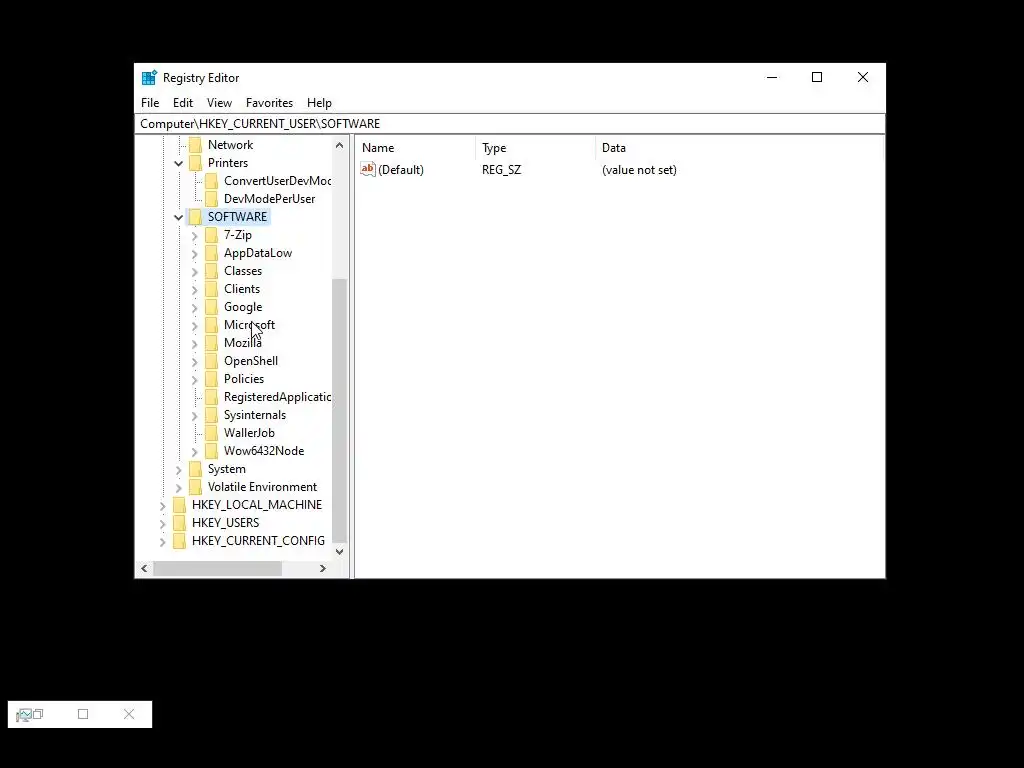Expand the Policies key
This screenshot has height=768, width=1024.
(195, 379)
